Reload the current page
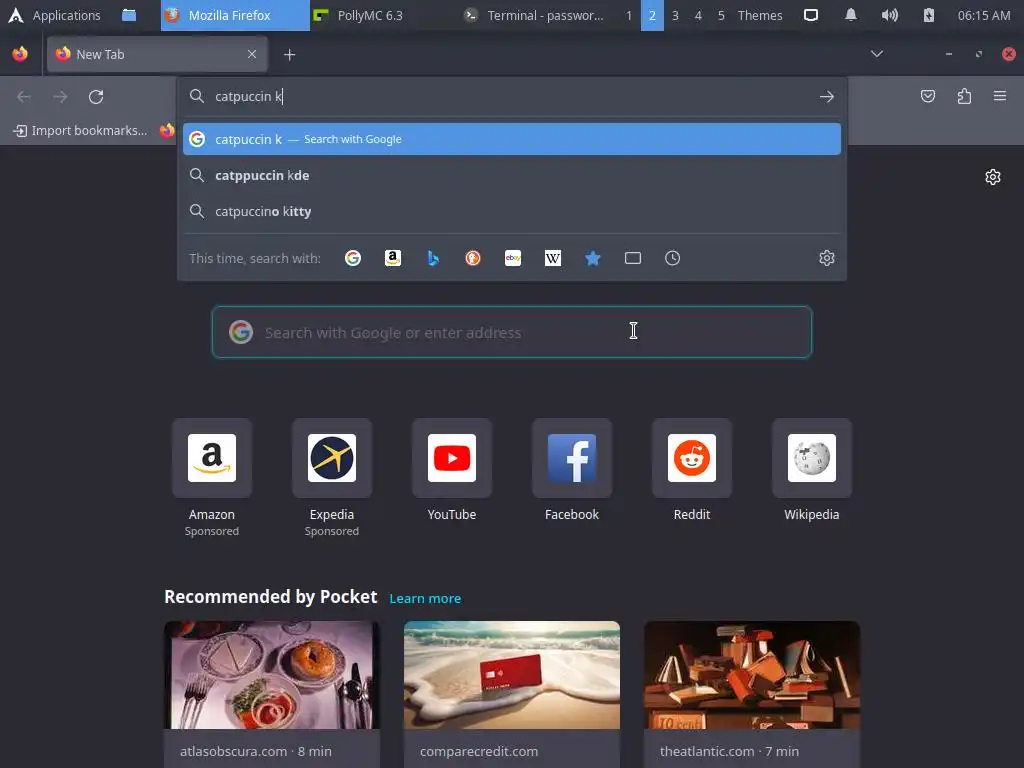The height and width of the screenshot is (768, 1024). [96, 97]
